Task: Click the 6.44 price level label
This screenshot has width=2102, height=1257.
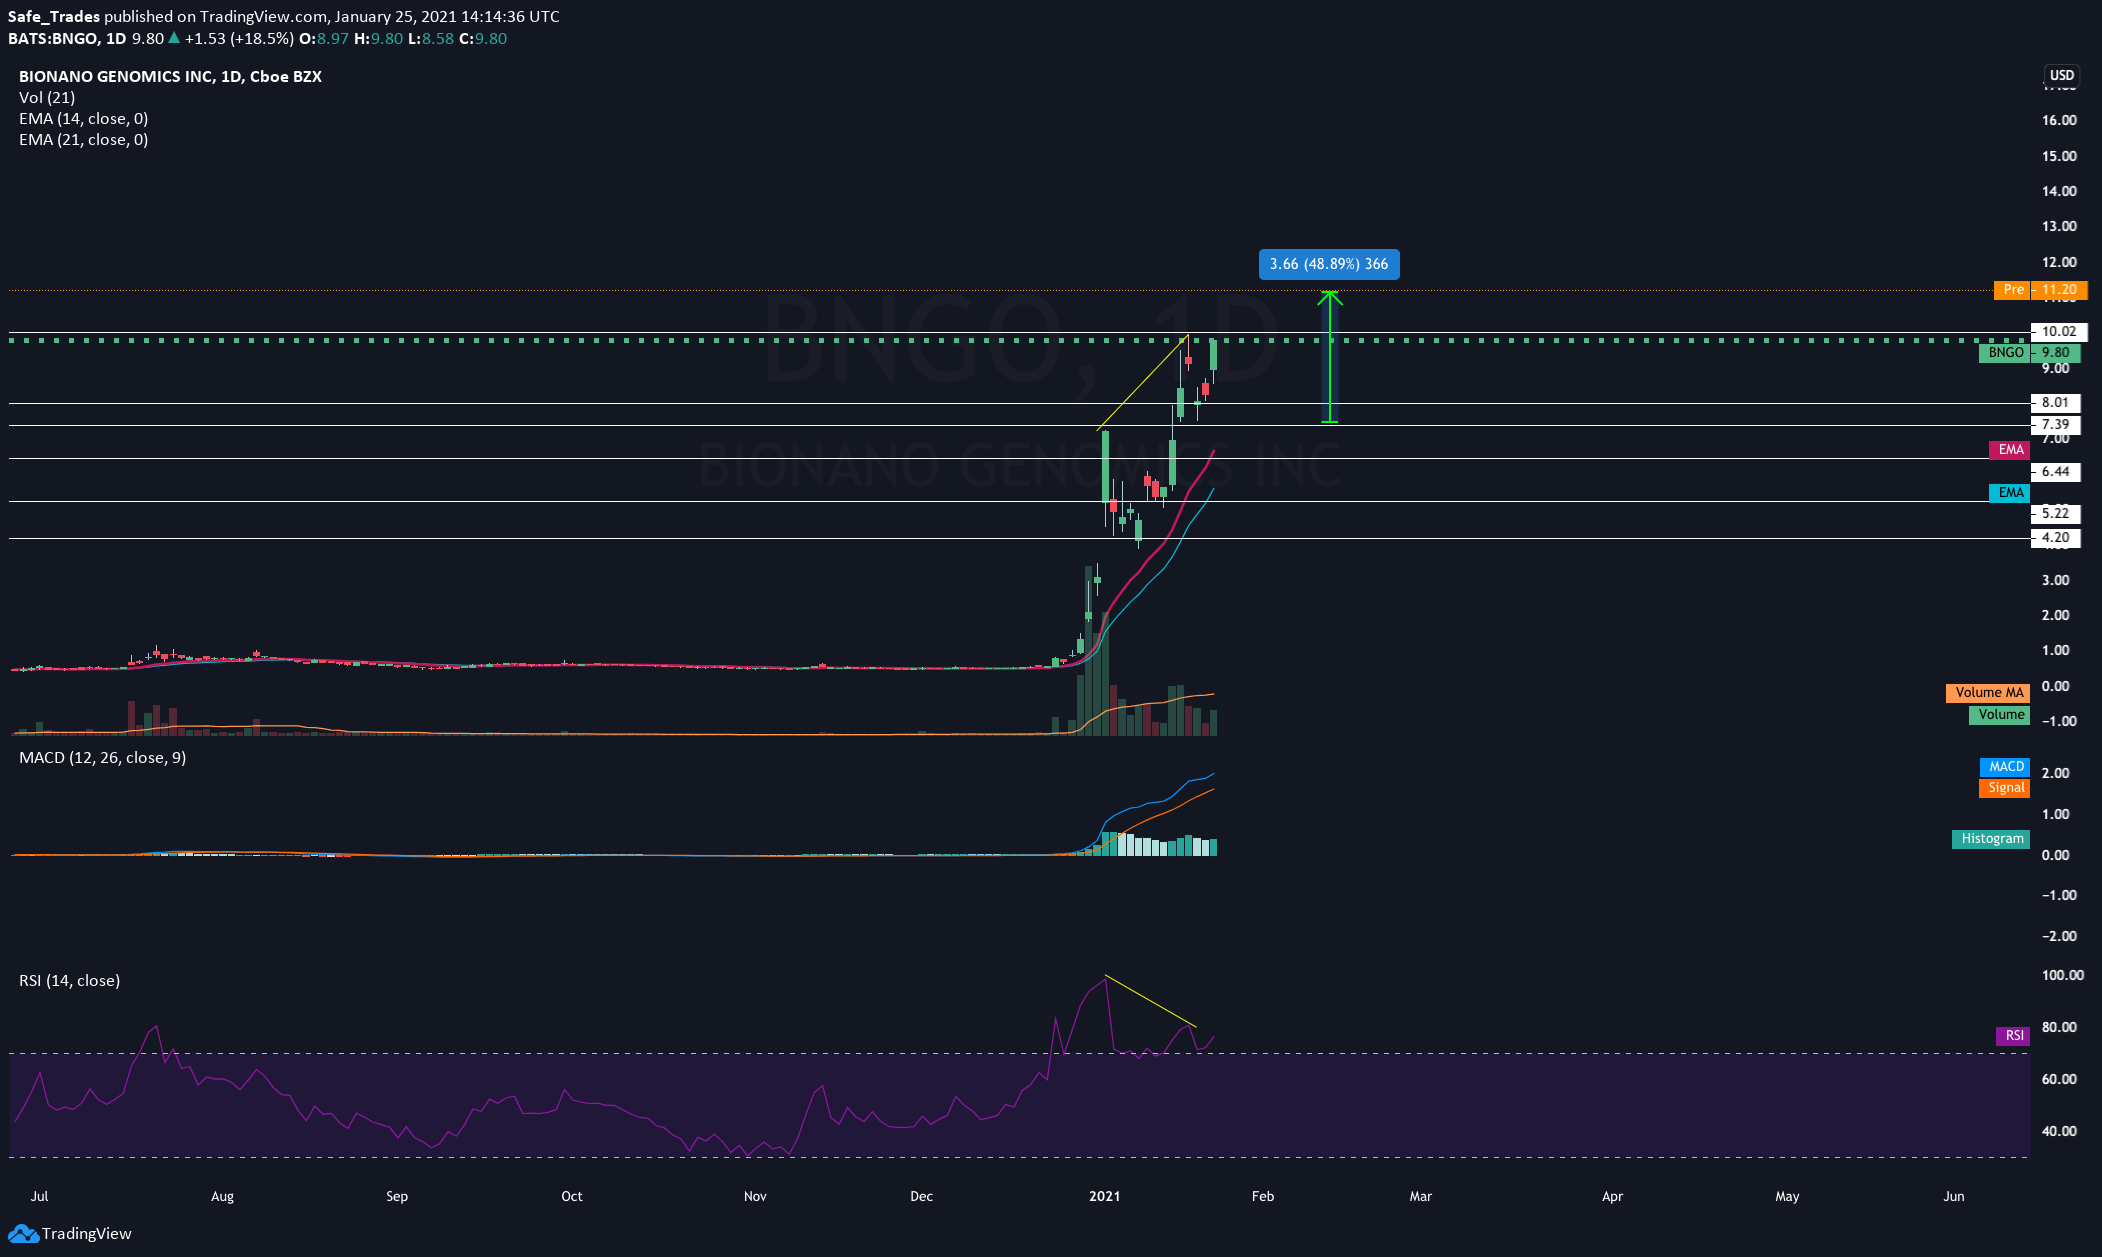Action: tap(2055, 472)
